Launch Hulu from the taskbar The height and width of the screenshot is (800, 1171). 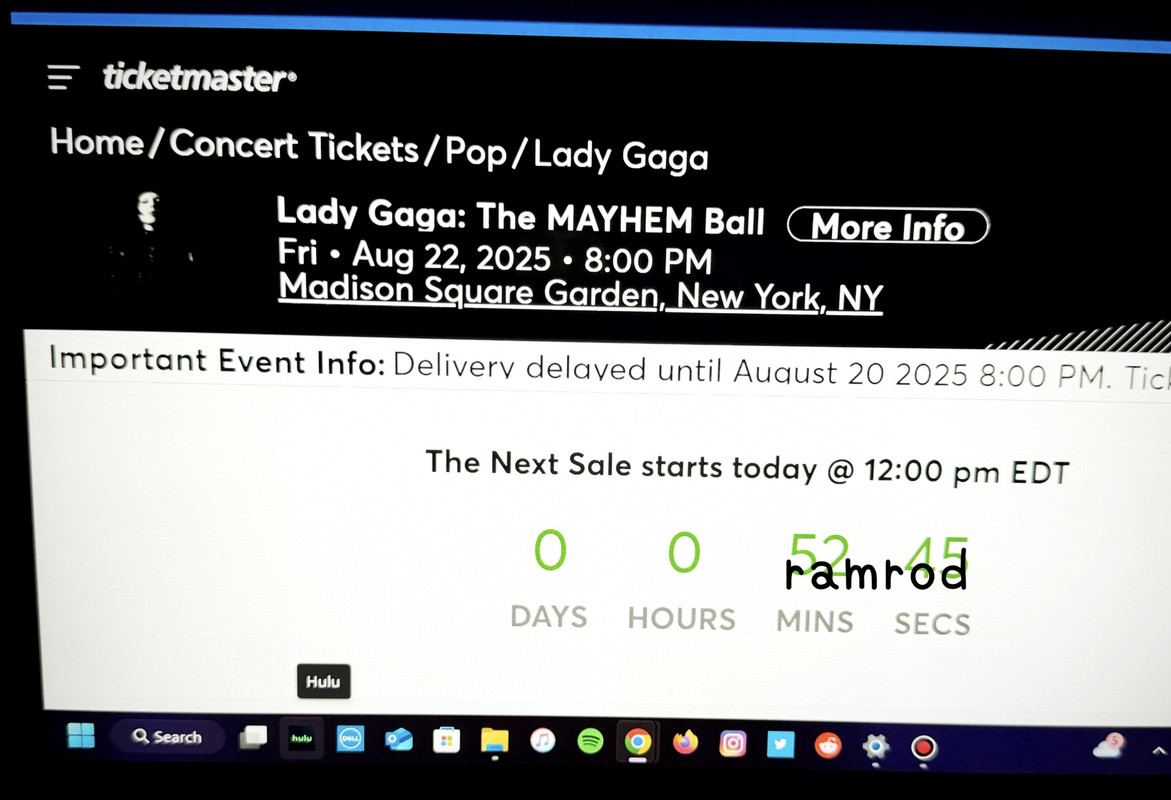coord(302,738)
